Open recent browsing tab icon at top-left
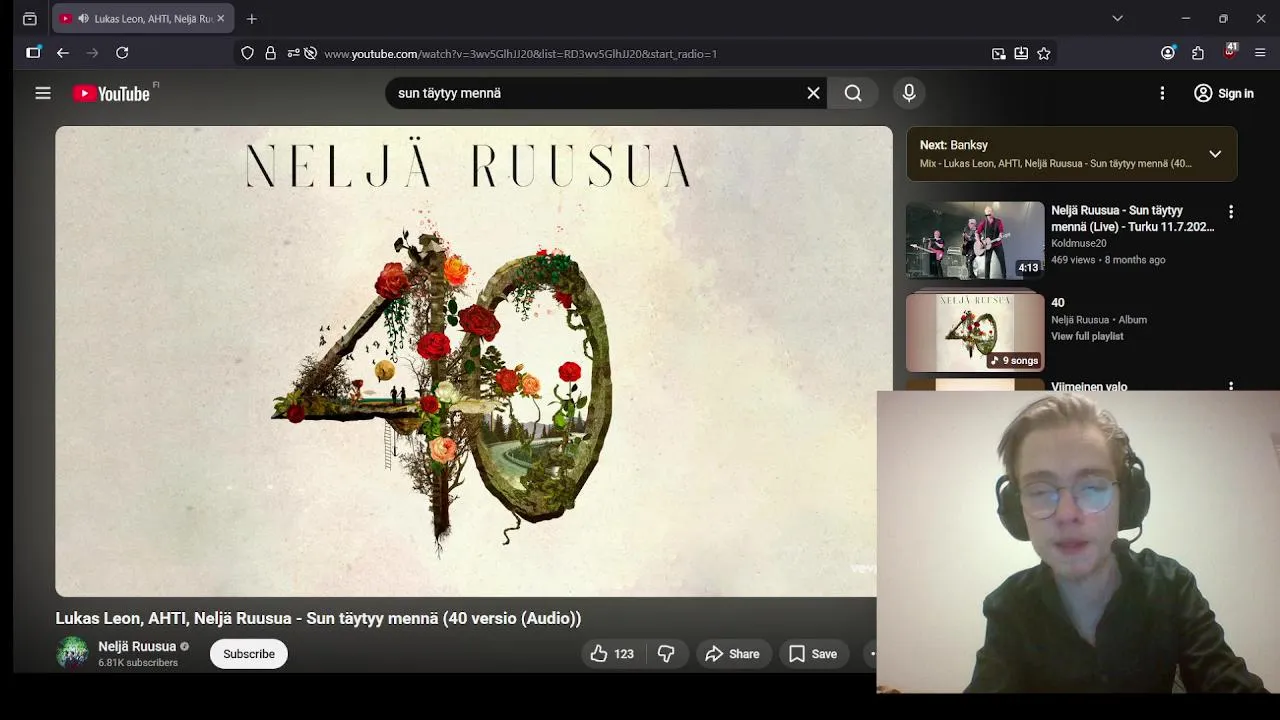This screenshot has width=1280, height=720. tap(30, 18)
